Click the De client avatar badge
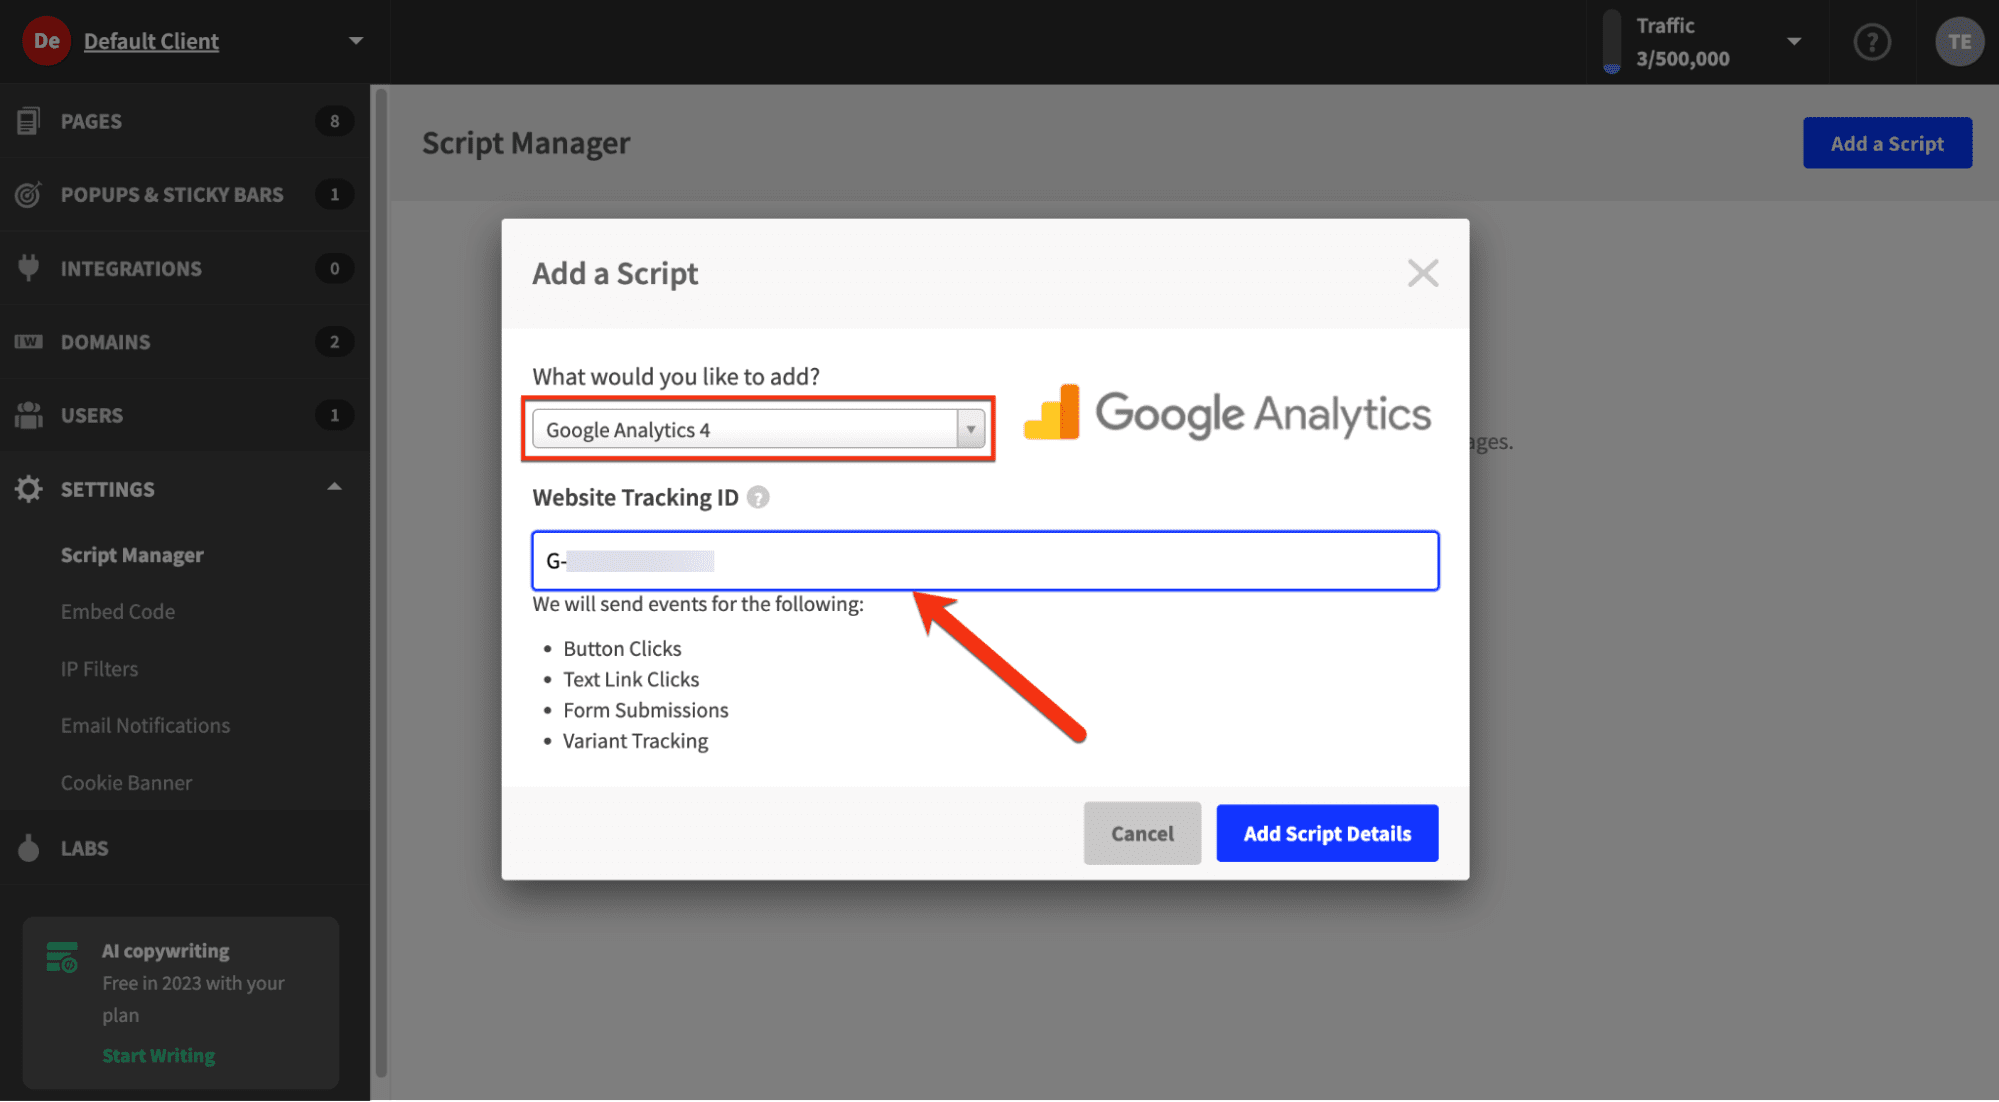This screenshot has height=1102, width=1999. click(x=46, y=41)
